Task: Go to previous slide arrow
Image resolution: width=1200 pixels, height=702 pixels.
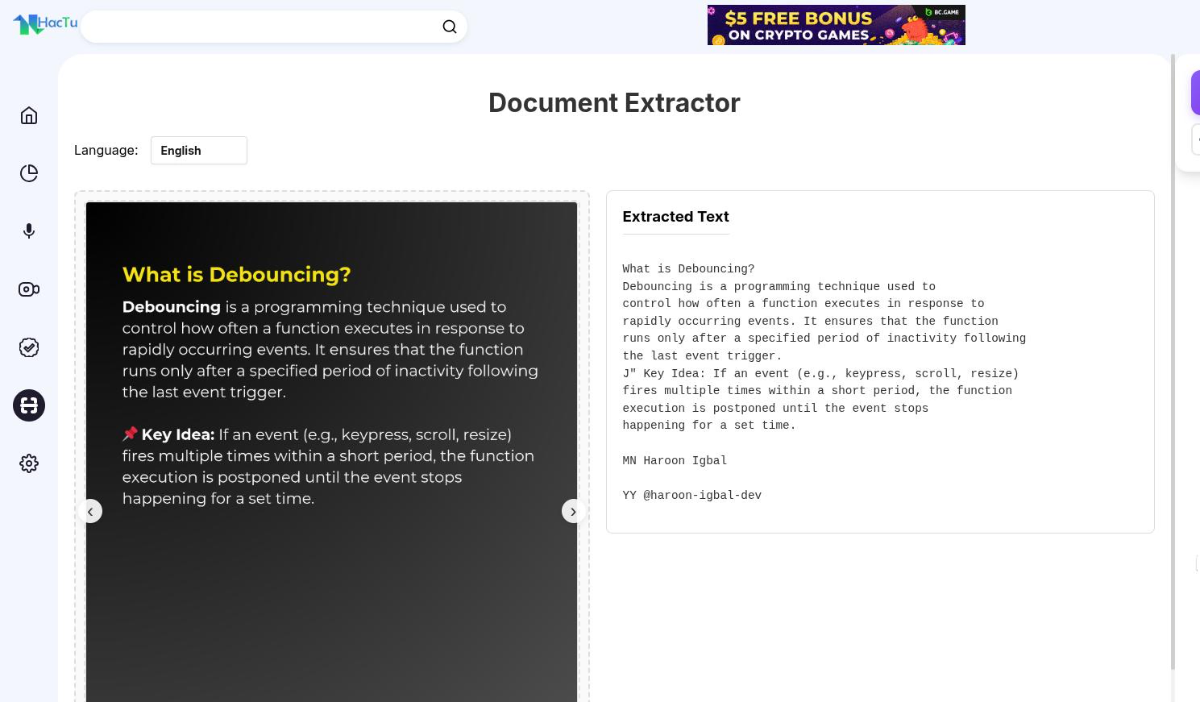Action: coord(90,511)
